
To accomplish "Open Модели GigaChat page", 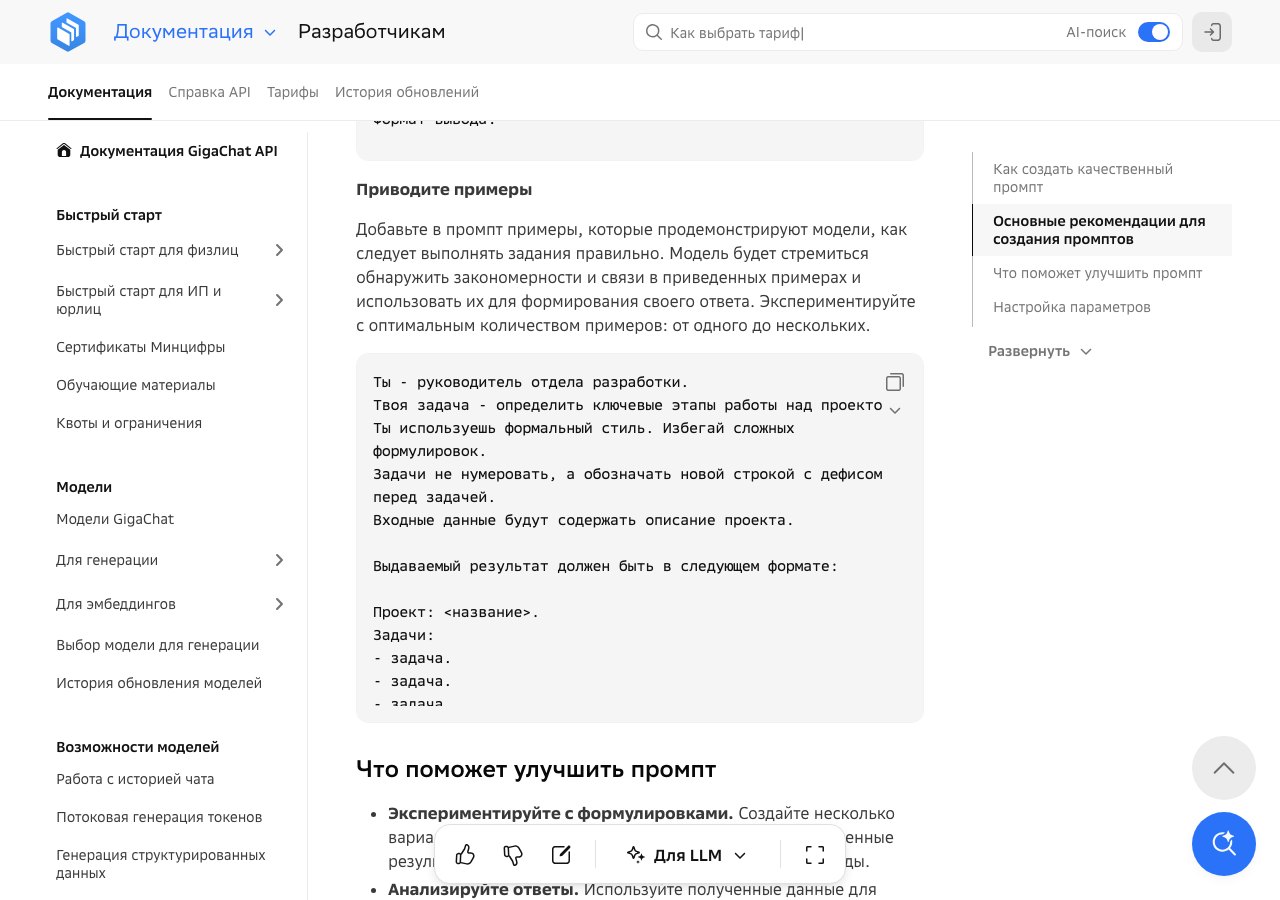I will pyautogui.click(x=115, y=519).
